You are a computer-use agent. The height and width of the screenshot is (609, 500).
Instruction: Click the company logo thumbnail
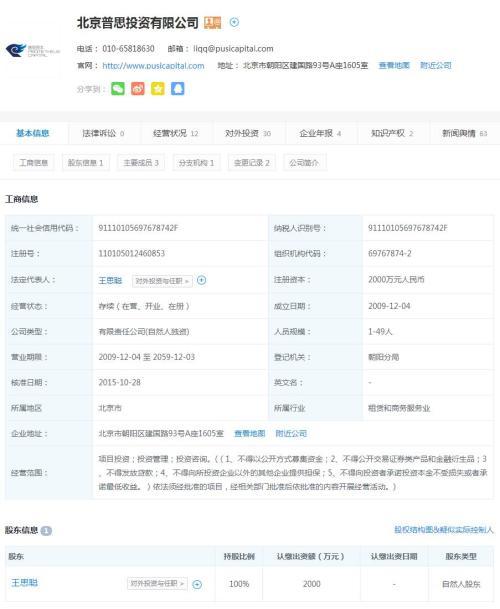[x=33, y=50]
